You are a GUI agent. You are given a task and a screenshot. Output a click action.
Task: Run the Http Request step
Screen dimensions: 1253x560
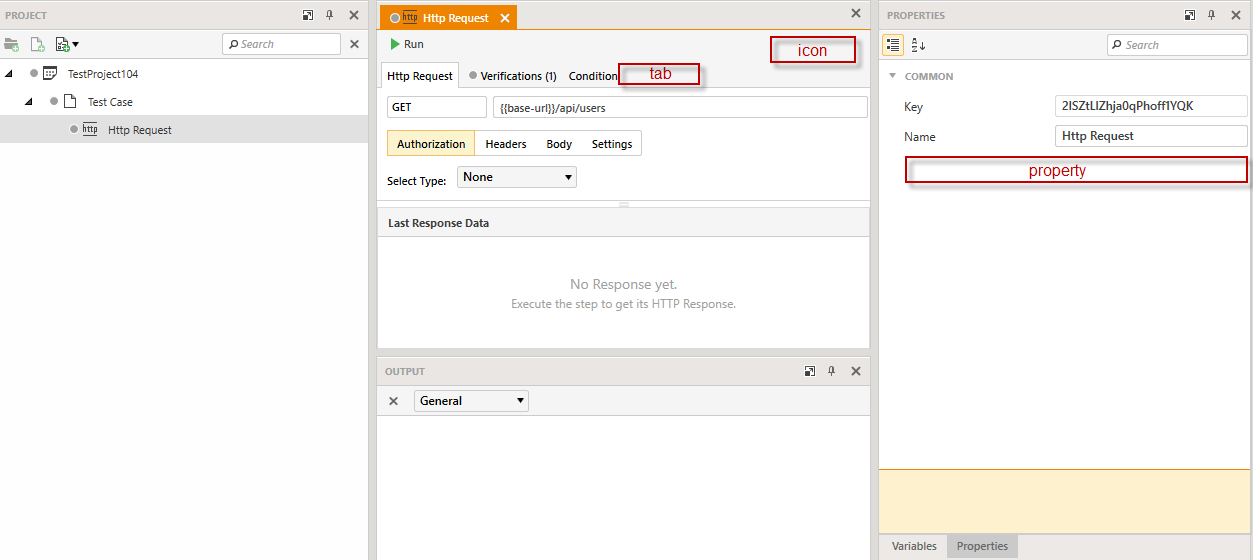406,44
